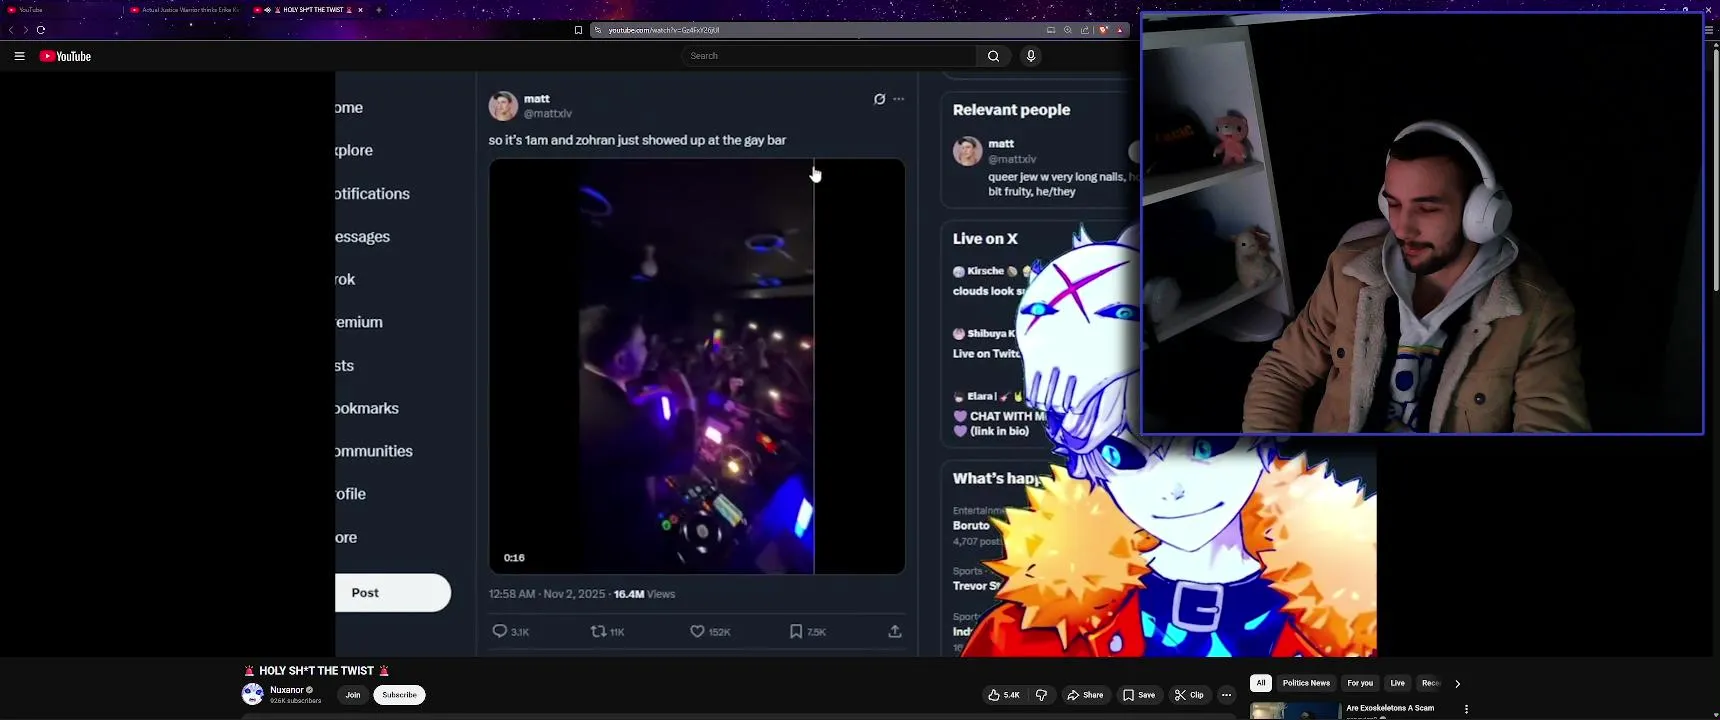The height and width of the screenshot is (720, 1720).
Task: Subscribe to Nuxanor
Action: point(399,695)
